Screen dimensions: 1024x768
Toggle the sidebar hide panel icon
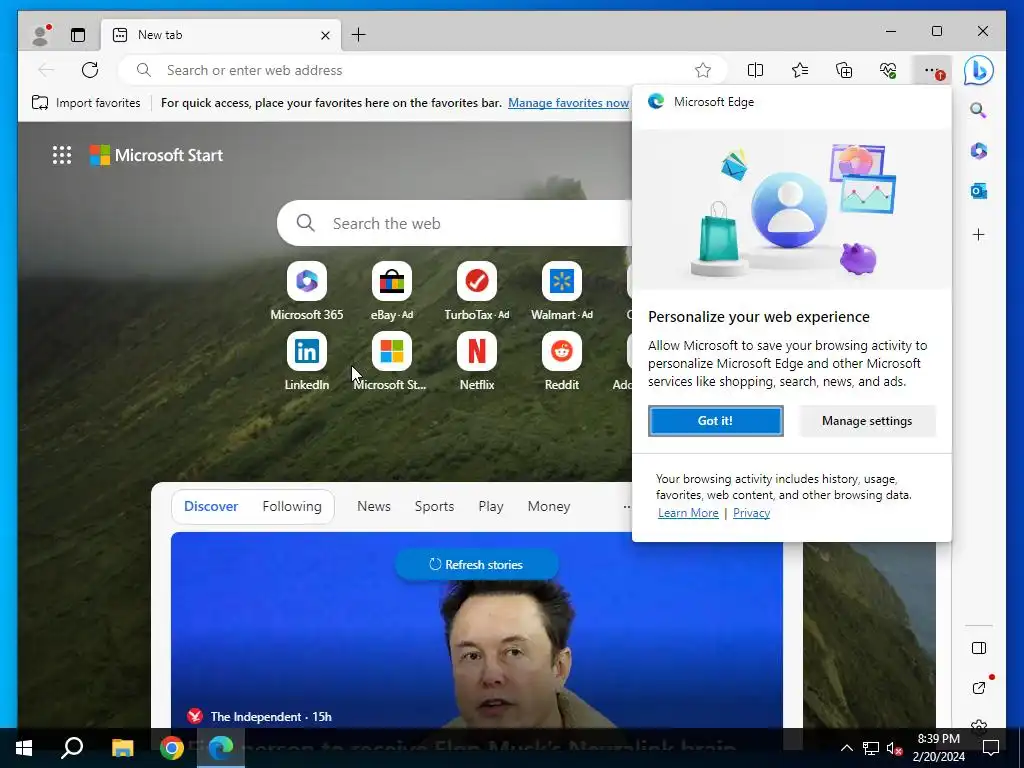coord(978,648)
